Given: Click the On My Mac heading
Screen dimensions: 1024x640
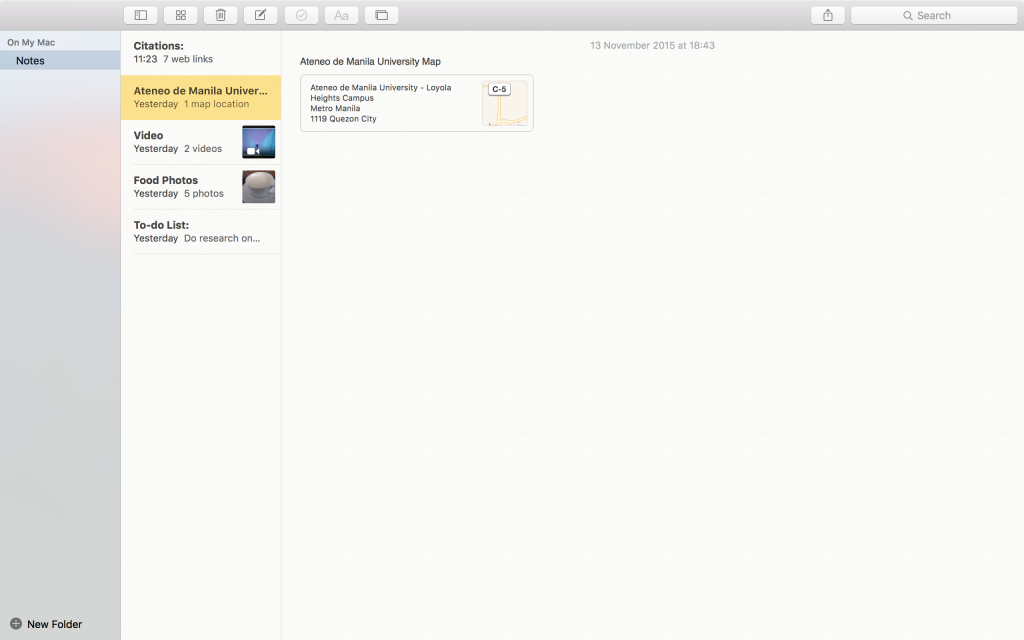Looking at the screenshot, I should coord(31,42).
